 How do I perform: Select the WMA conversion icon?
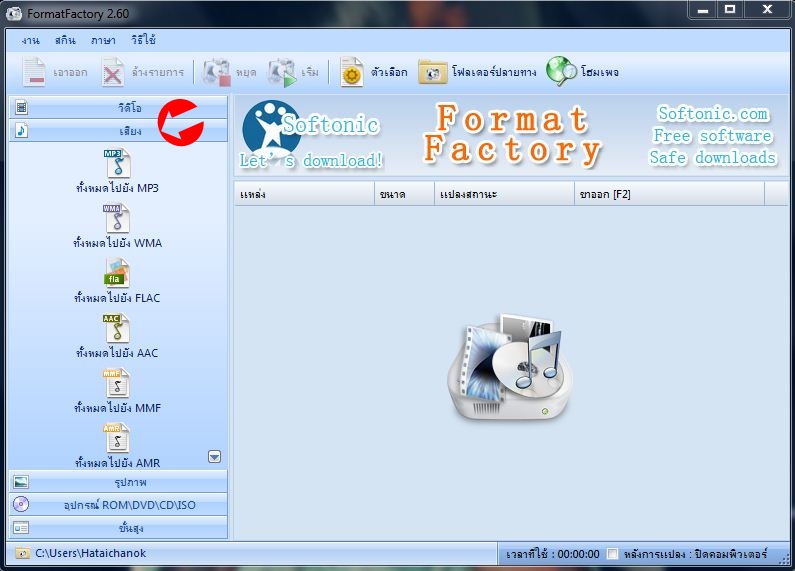pyautogui.click(x=117, y=218)
